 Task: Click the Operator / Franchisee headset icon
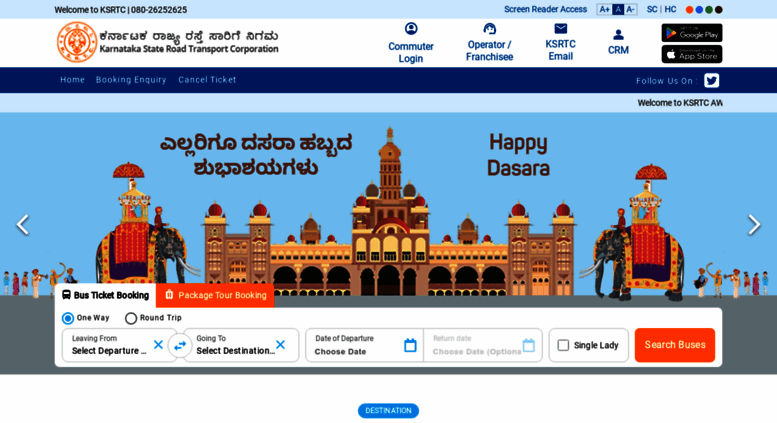tap(489, 29)
